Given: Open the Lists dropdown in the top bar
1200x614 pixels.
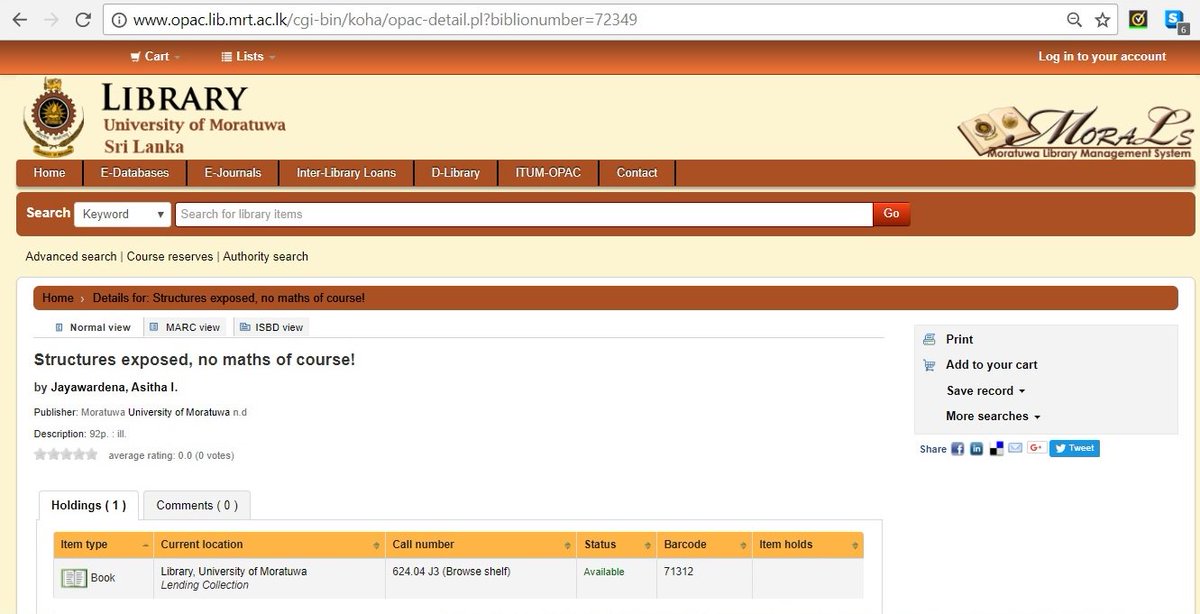Looking at the screenshot, I should click(x=248, y=57).
